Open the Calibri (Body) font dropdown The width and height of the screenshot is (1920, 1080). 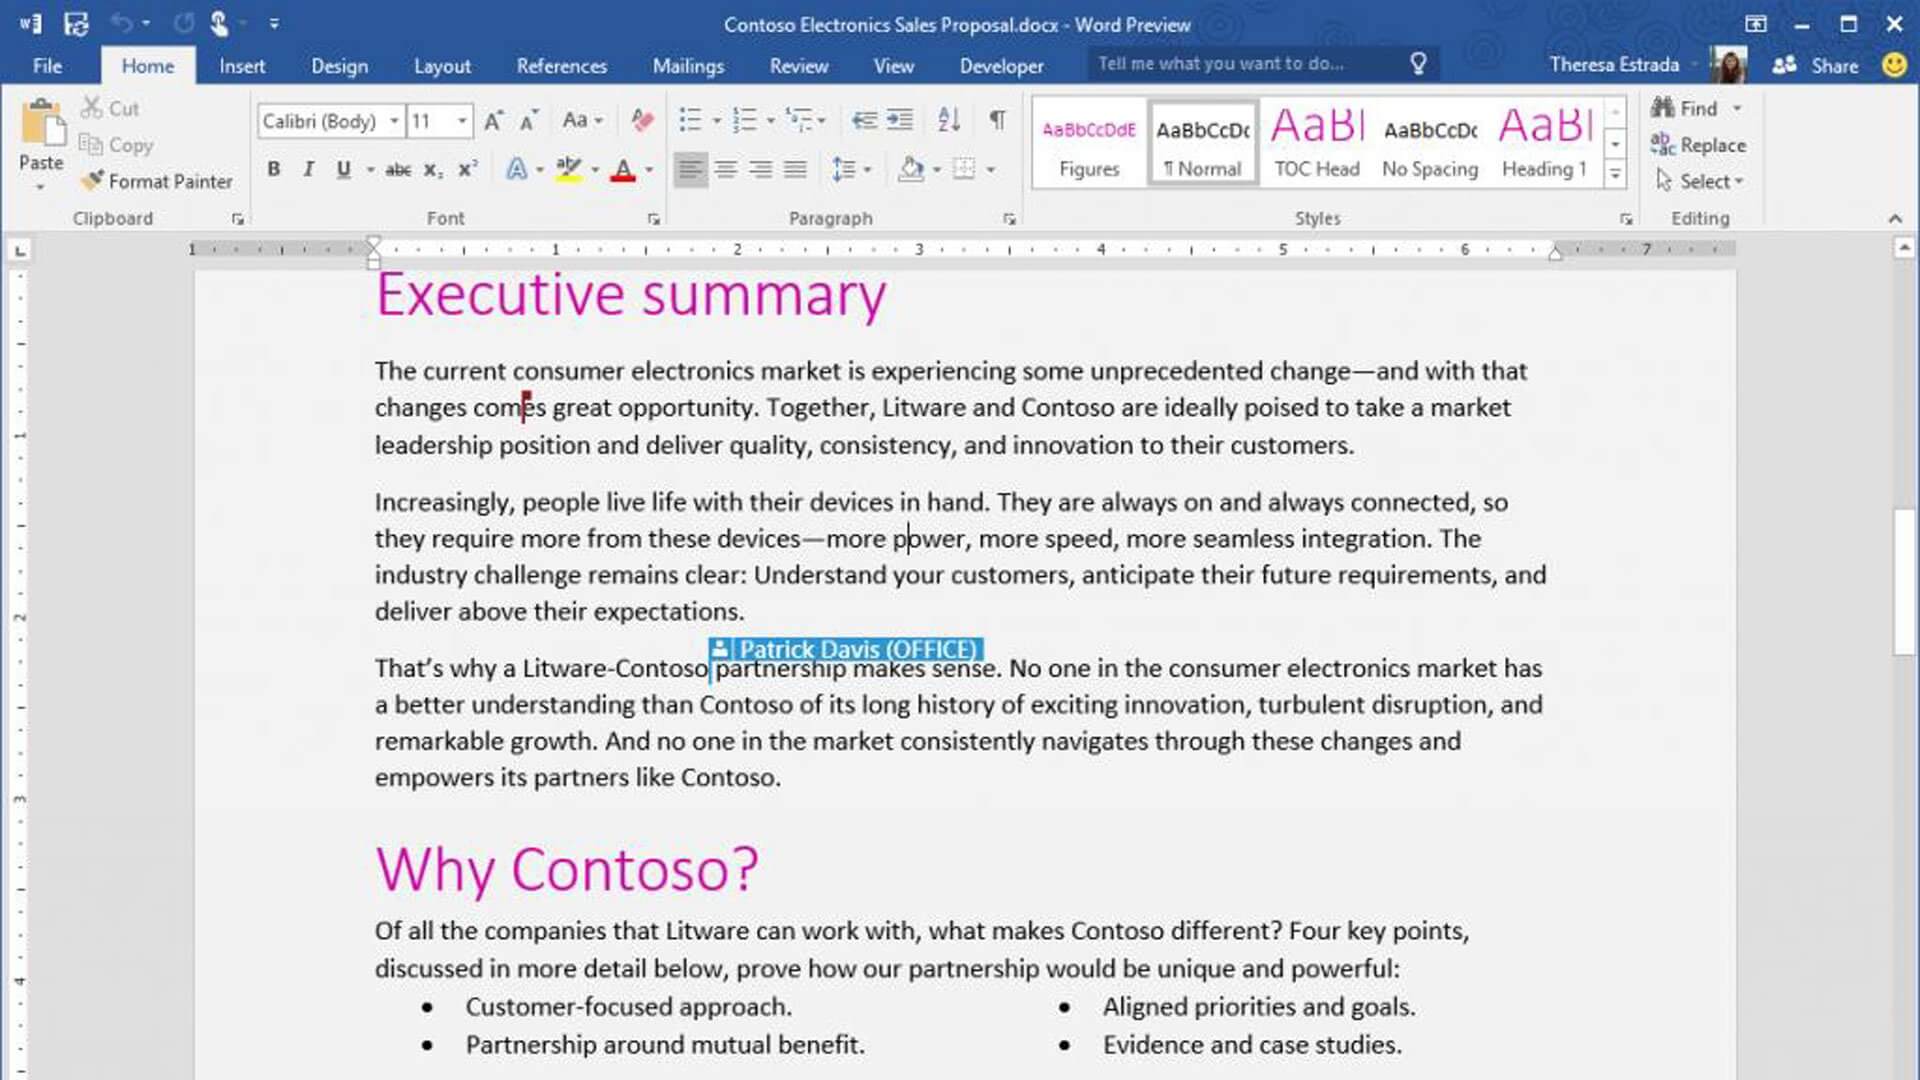[395, 121]
